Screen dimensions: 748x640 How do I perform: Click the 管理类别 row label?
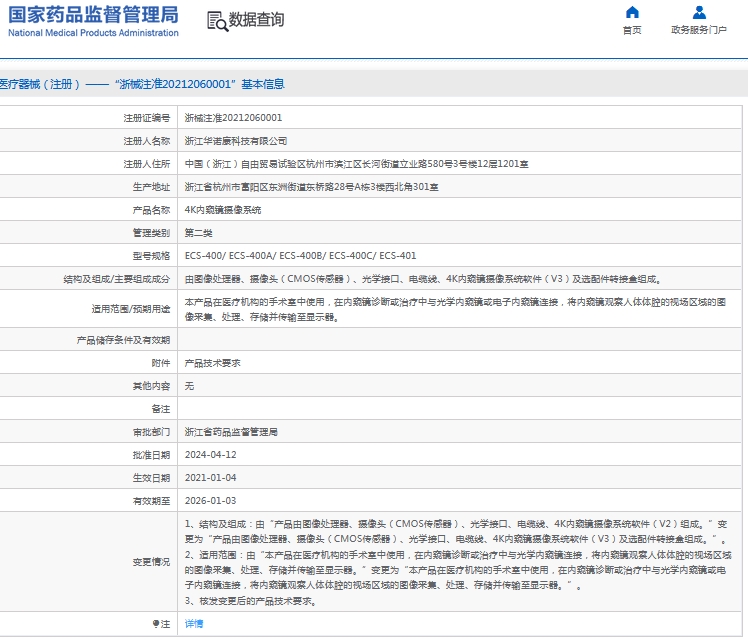point(151,233)
